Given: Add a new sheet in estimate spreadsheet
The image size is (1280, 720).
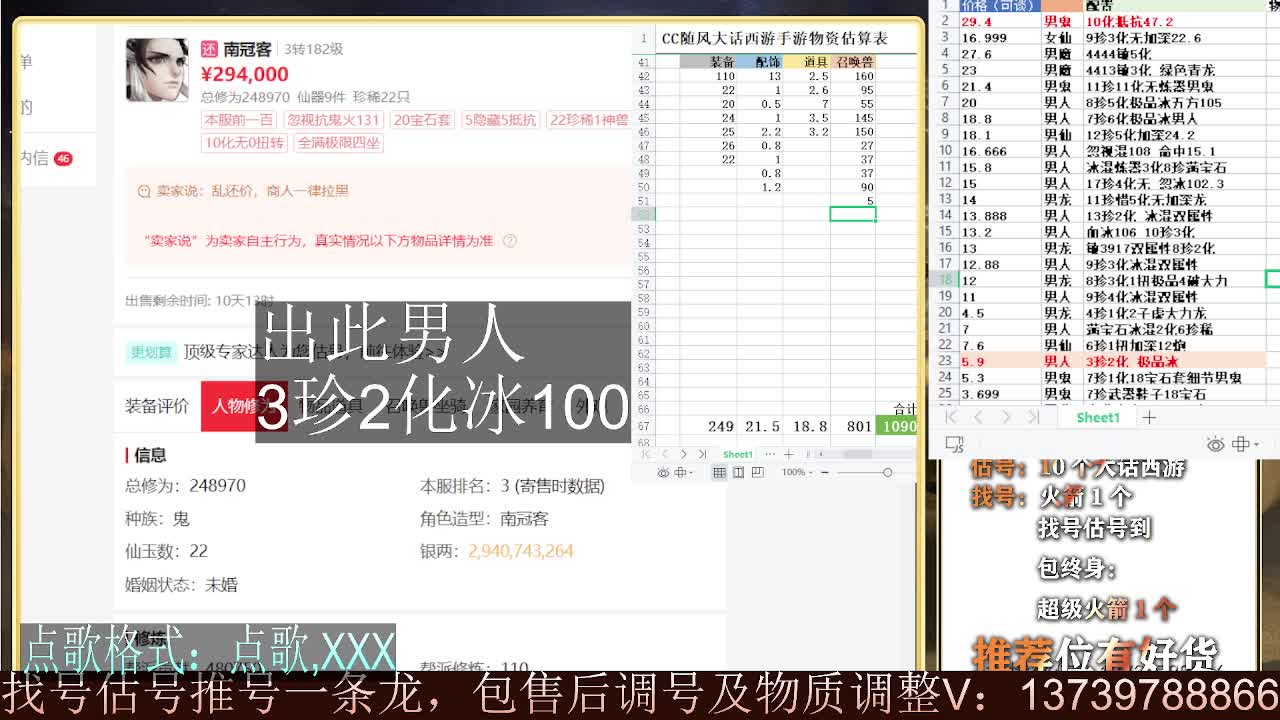Looking at the screenshot, I should tap(789, 454).
